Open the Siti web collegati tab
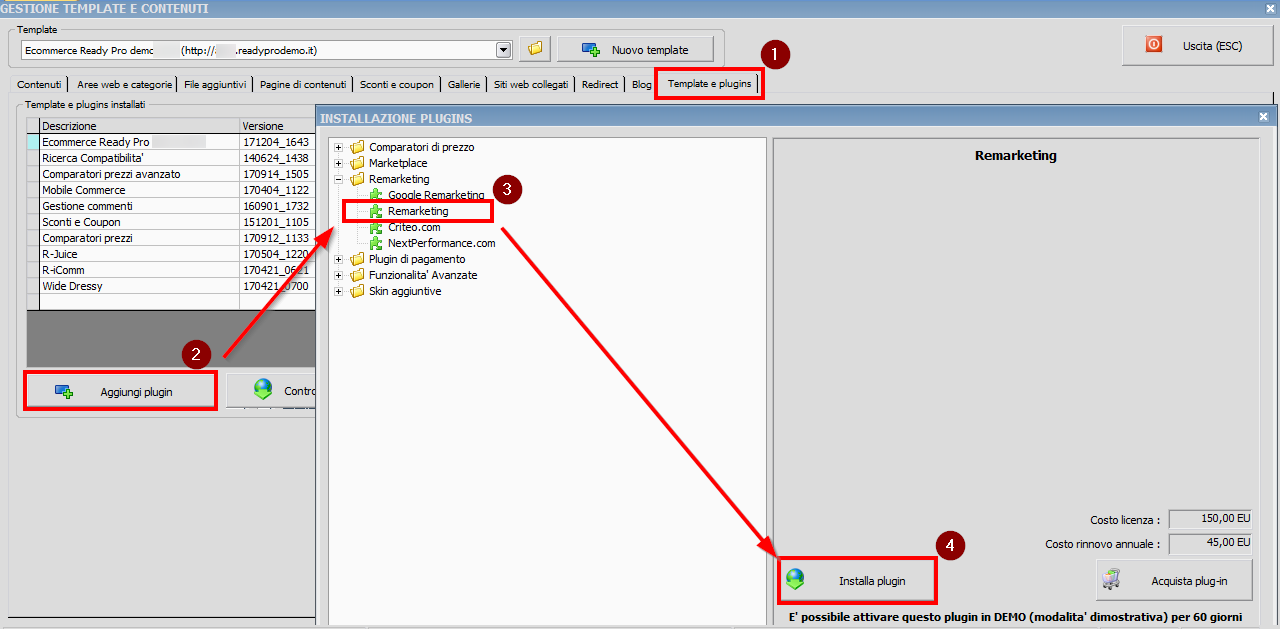1280x629 pixels. 531,85
